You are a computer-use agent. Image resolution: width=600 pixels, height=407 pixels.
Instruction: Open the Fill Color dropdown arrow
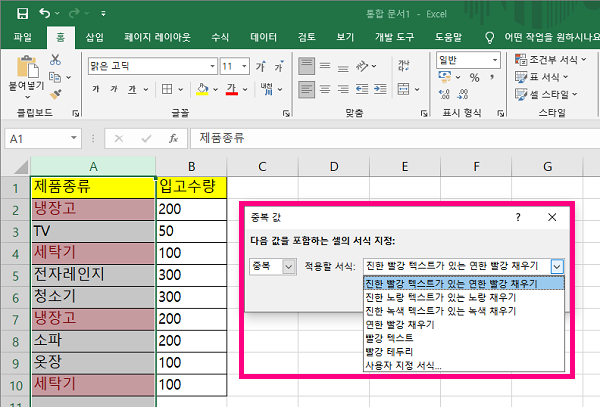pyautogui.click(x=215, y=90)
